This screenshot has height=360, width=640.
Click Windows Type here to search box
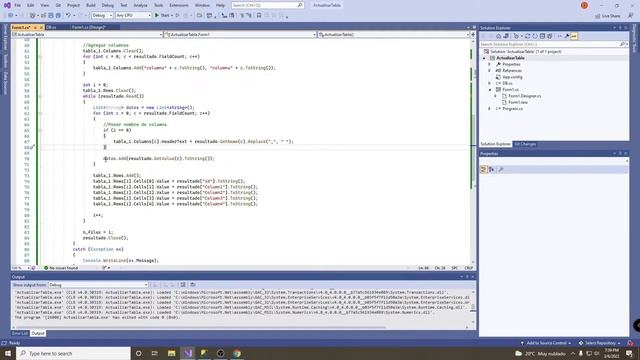pos(73,353)
